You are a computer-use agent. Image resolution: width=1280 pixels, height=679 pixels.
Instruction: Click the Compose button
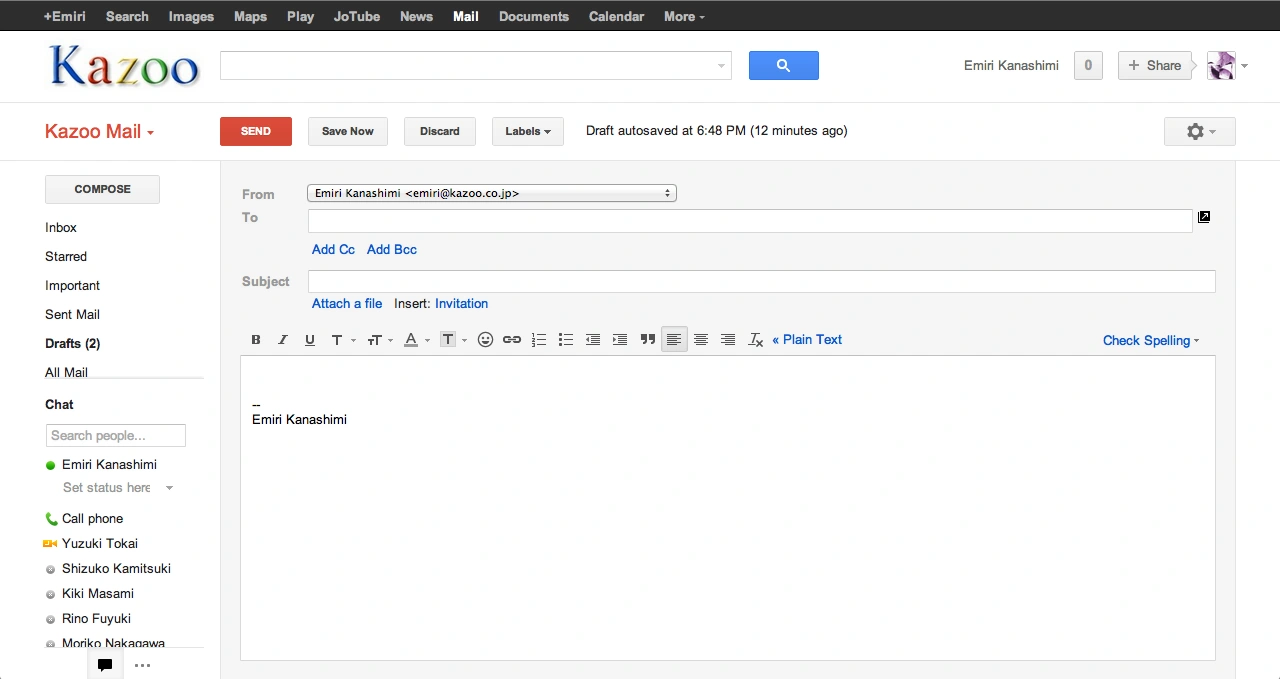(x=102, y=189)
